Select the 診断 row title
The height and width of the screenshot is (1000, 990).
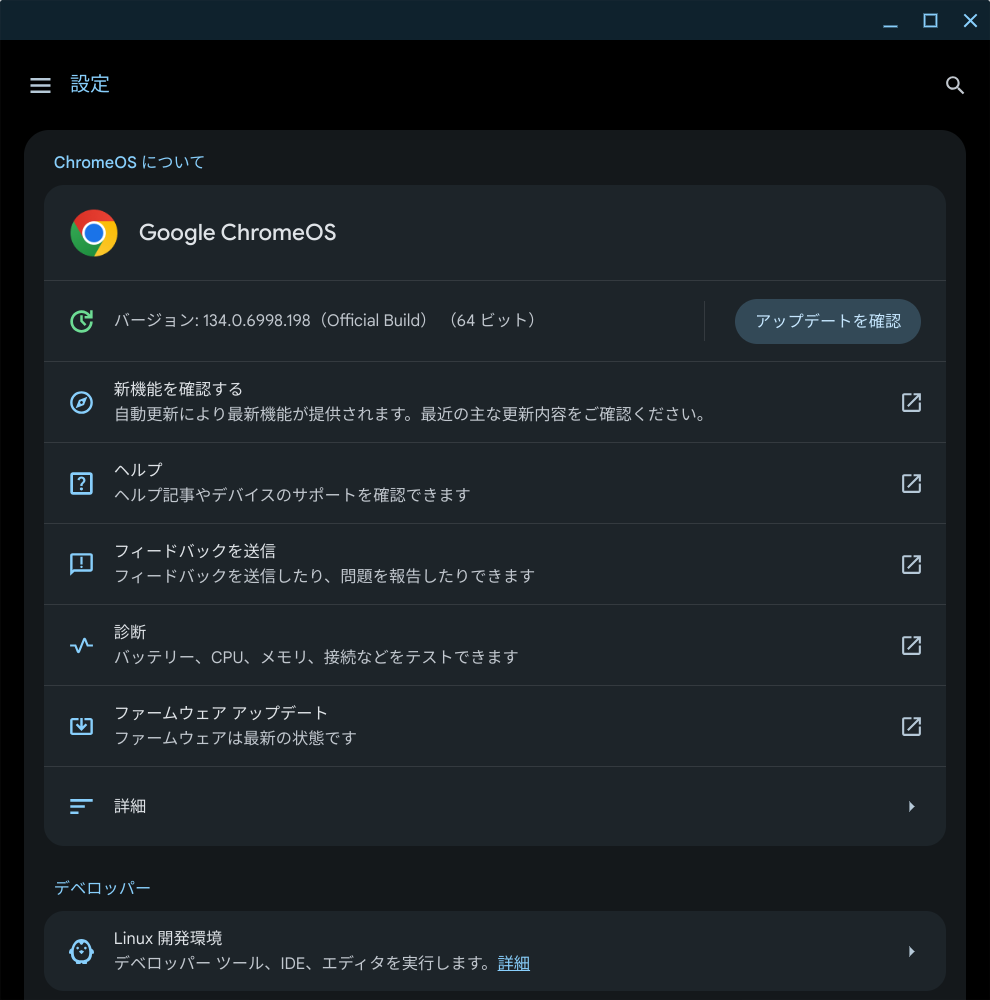(130, 632)
